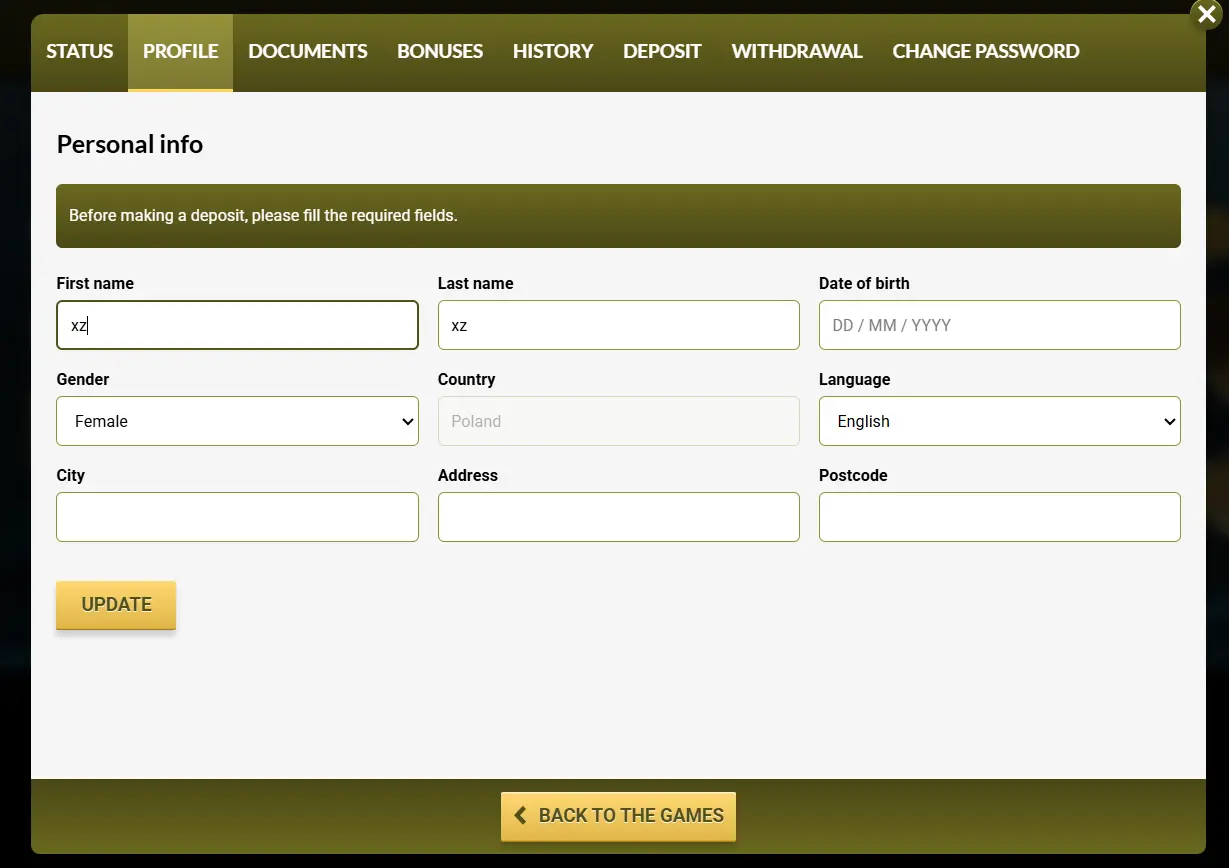
Task: Switch to the Profile tab
Action: click(x=180, y=52)
